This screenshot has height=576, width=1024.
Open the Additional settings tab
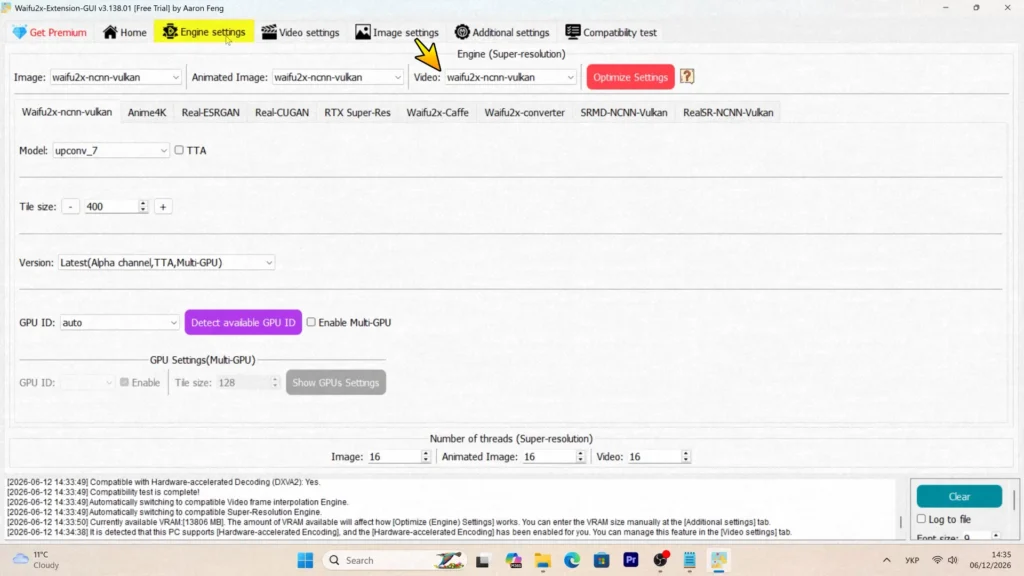click(x=502, y=32)
